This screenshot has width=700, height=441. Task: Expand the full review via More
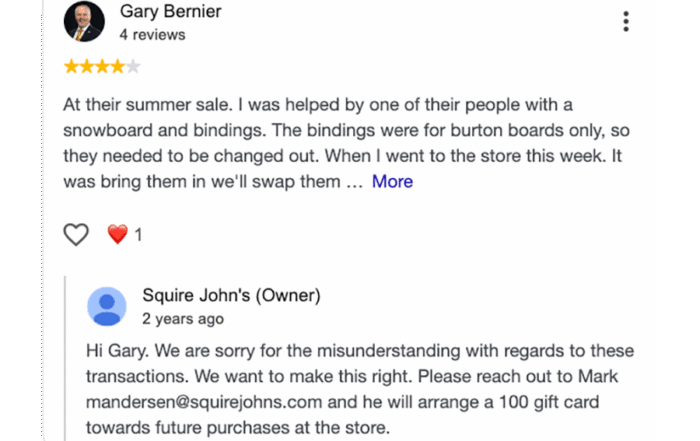click(x=392, y=182)
